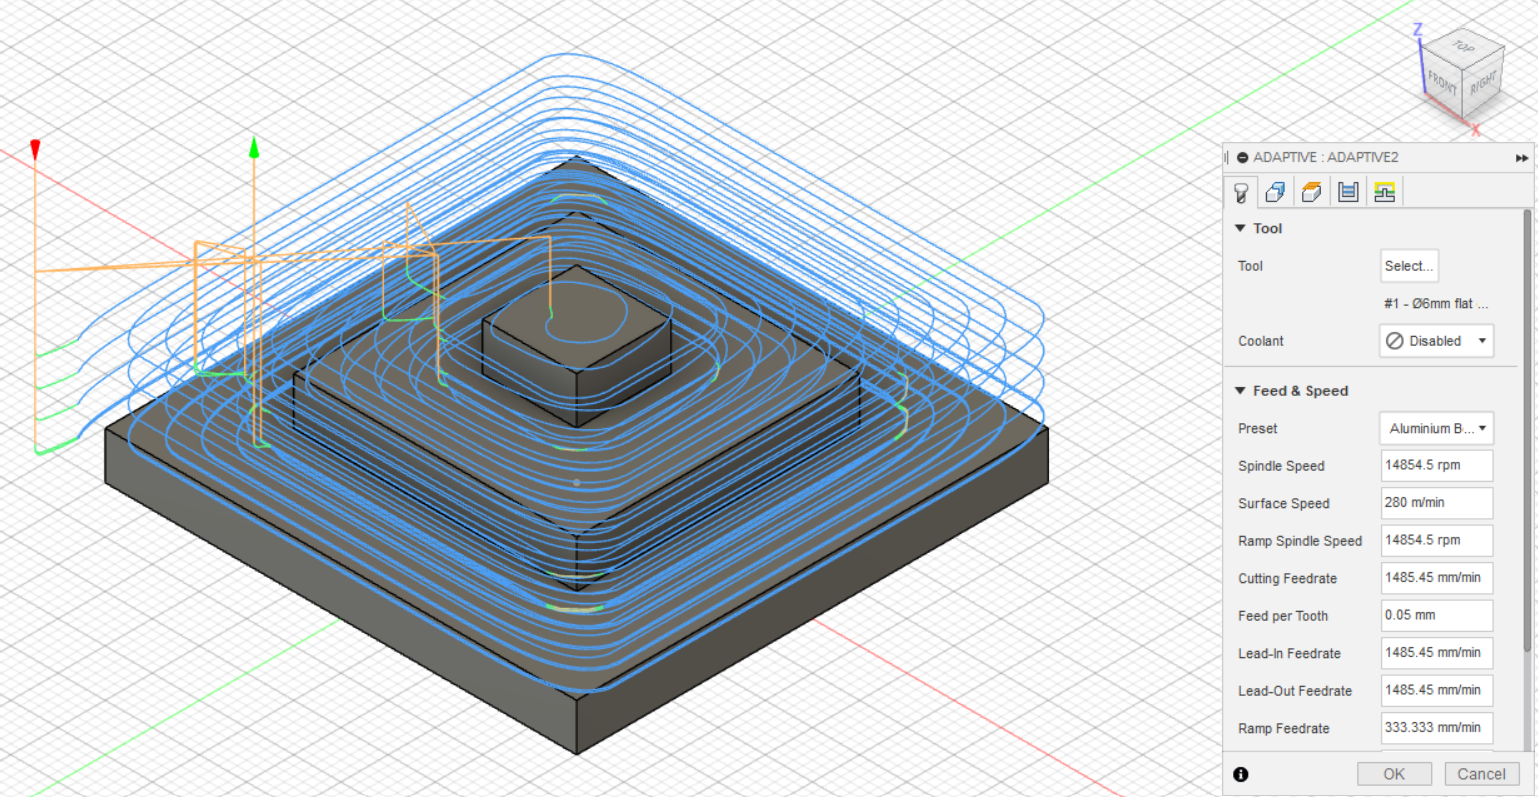This screenshot has height=797, width=1538.
Task: Select the top face of the small center block
Action: [576, 317]
